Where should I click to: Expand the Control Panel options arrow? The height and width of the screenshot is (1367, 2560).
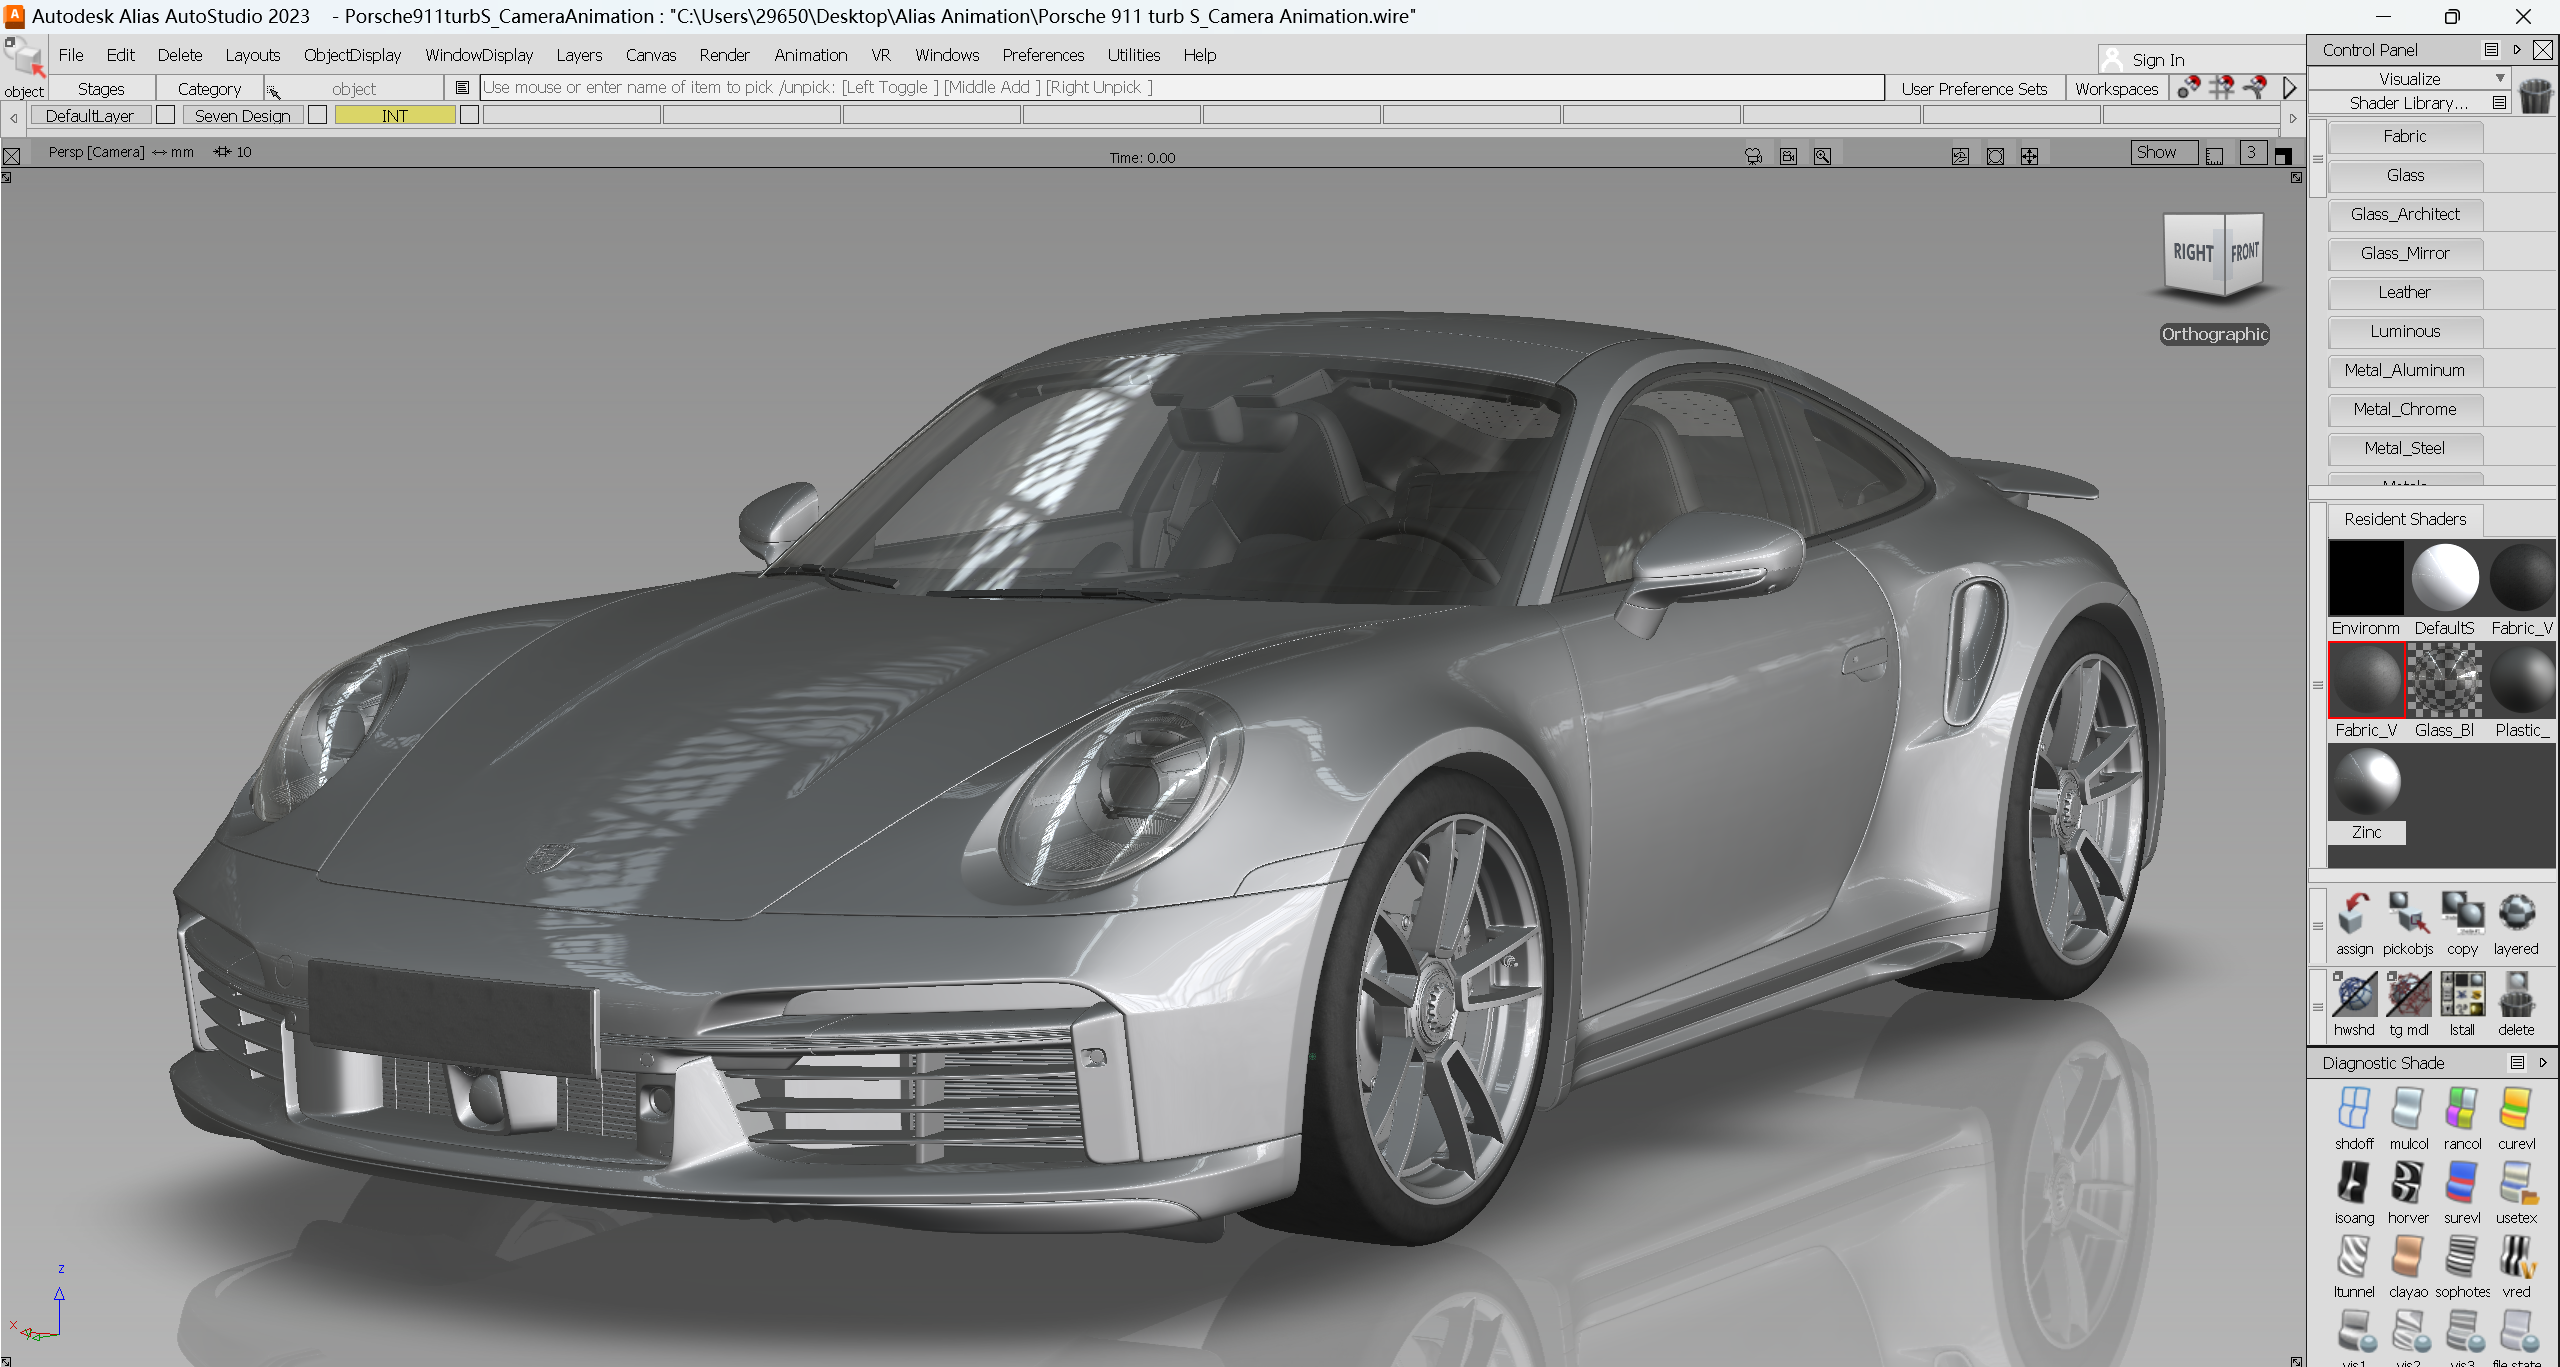(2517, 49)
